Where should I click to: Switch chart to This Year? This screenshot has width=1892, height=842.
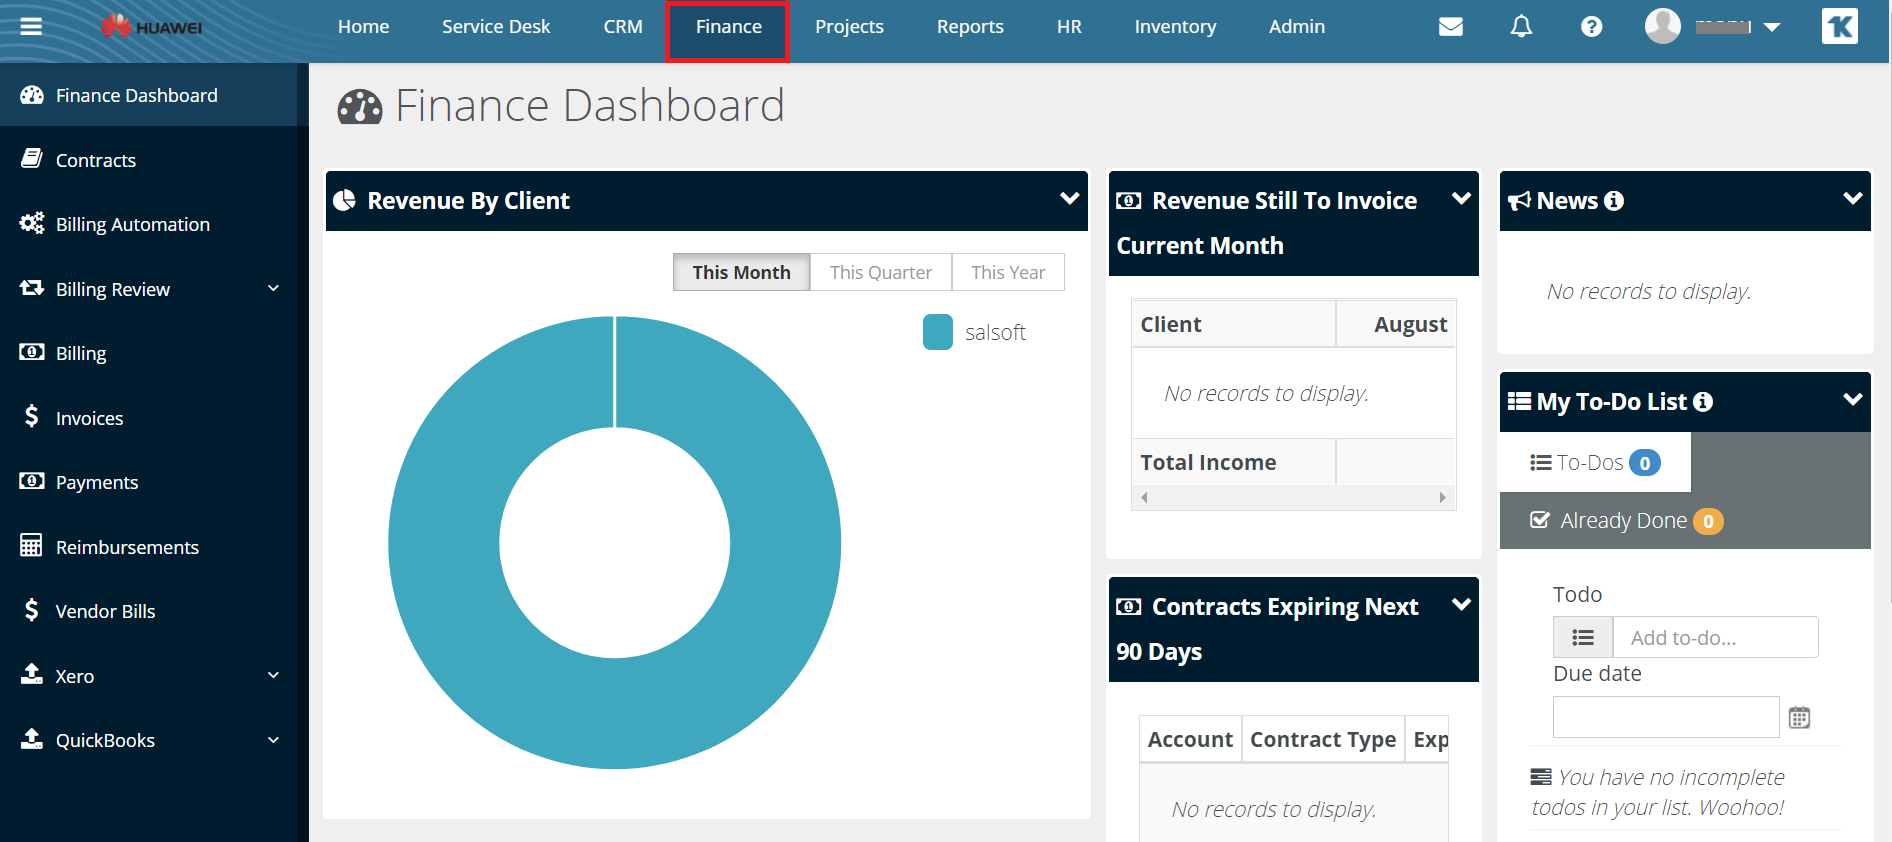(x=1007, y=272)
